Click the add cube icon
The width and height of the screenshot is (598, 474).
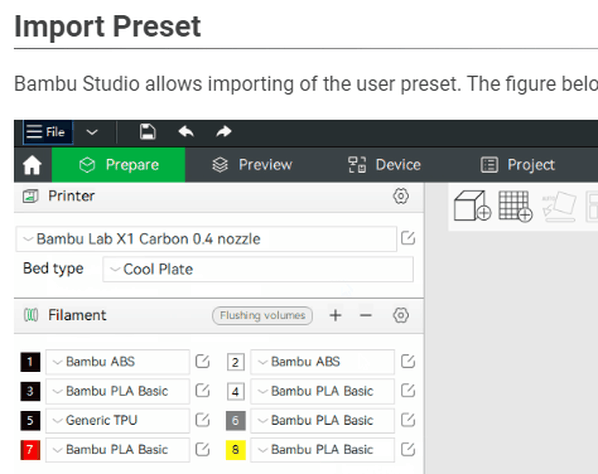[x=472, y=206]
